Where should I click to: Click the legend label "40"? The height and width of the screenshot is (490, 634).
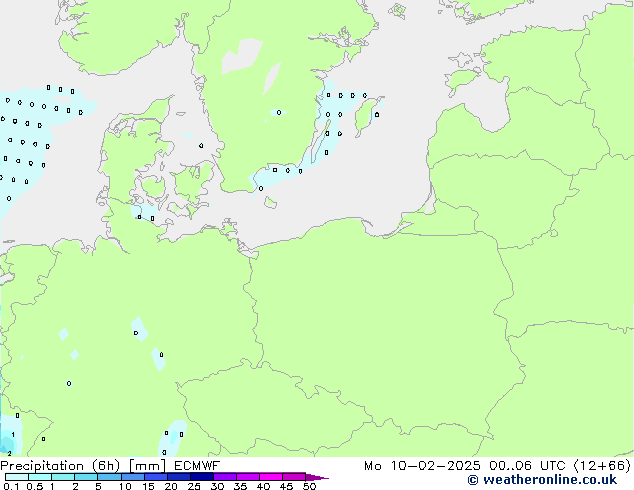[263, 486]
